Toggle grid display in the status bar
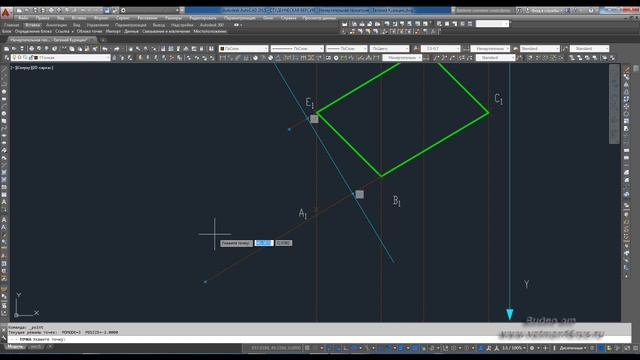This screenshot has width=640, height=360. [307, 348]
